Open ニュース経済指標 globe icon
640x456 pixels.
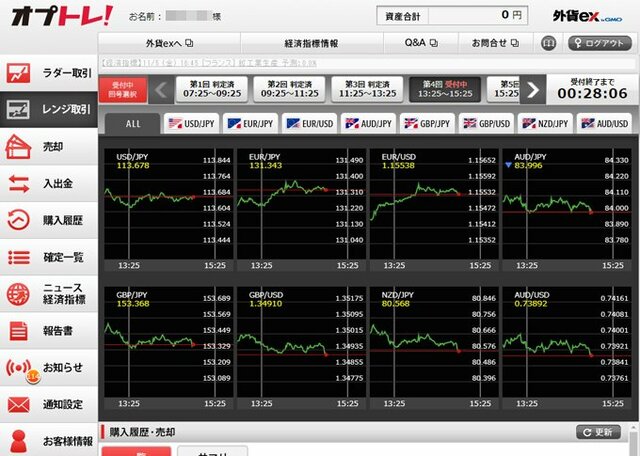click(x=18, y=294)
